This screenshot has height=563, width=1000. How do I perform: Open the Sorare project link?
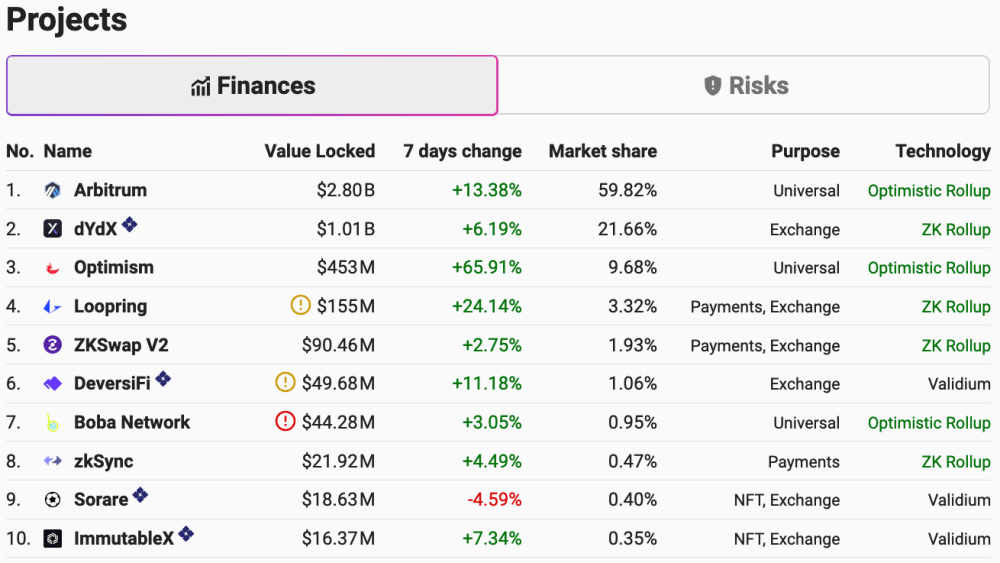[x=101, y=500]
